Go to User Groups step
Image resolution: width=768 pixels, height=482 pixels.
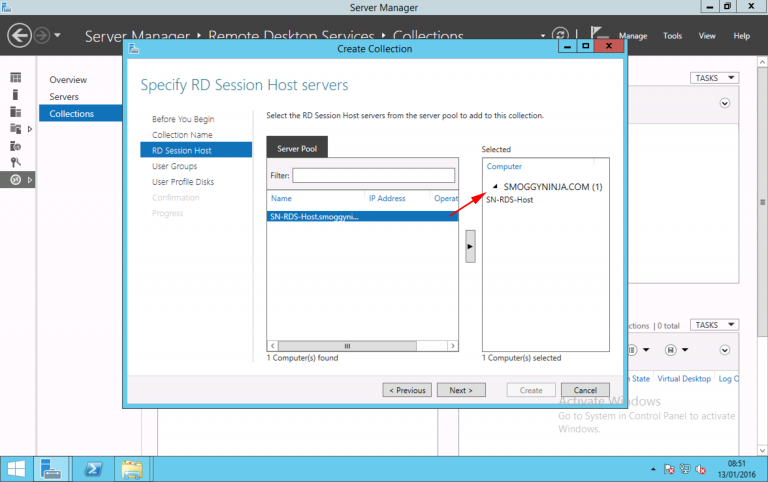tap(174, 166)
